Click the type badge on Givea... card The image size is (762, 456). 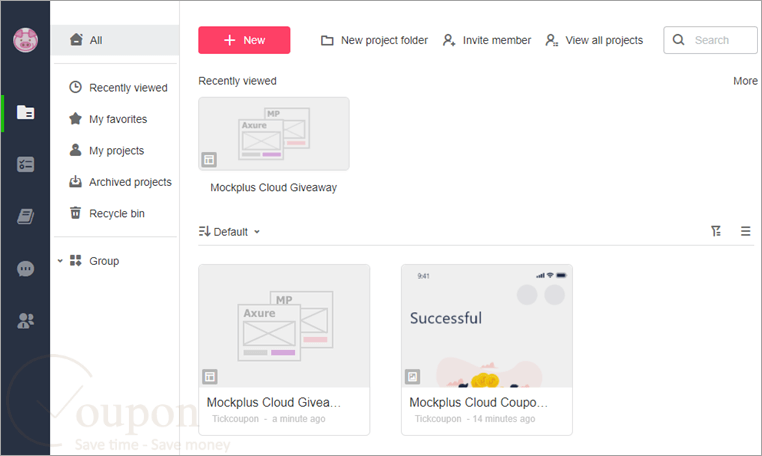click(210, 376)
